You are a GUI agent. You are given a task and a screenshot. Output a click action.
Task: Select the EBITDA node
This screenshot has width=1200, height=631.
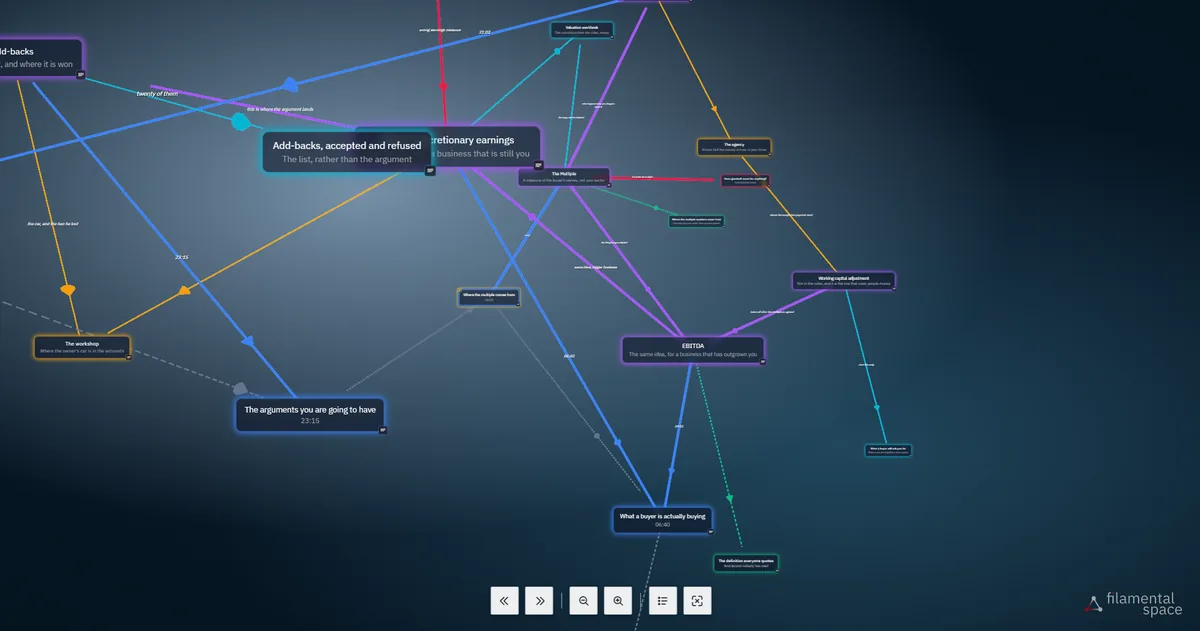(694, 349)
